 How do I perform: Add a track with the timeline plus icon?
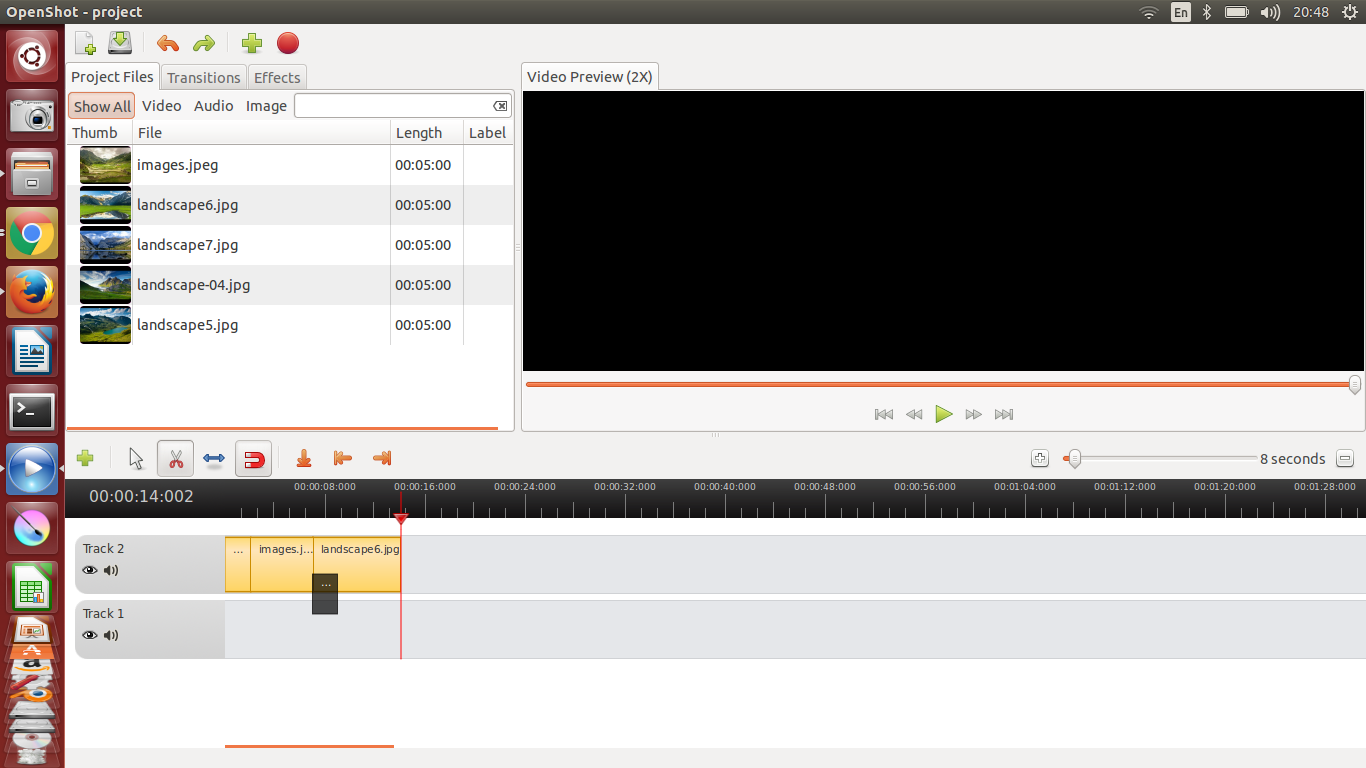85,458
